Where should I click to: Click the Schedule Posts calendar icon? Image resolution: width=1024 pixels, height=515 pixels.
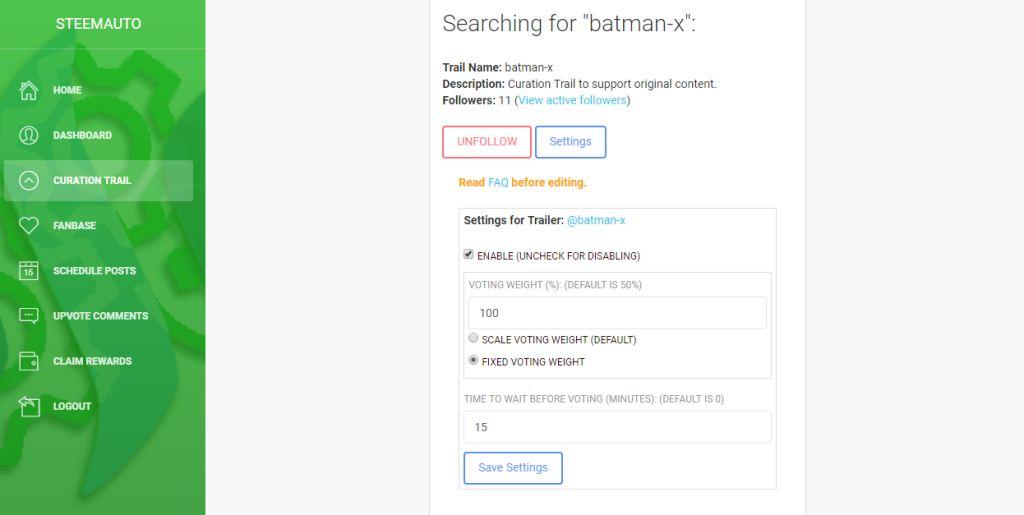29,271
